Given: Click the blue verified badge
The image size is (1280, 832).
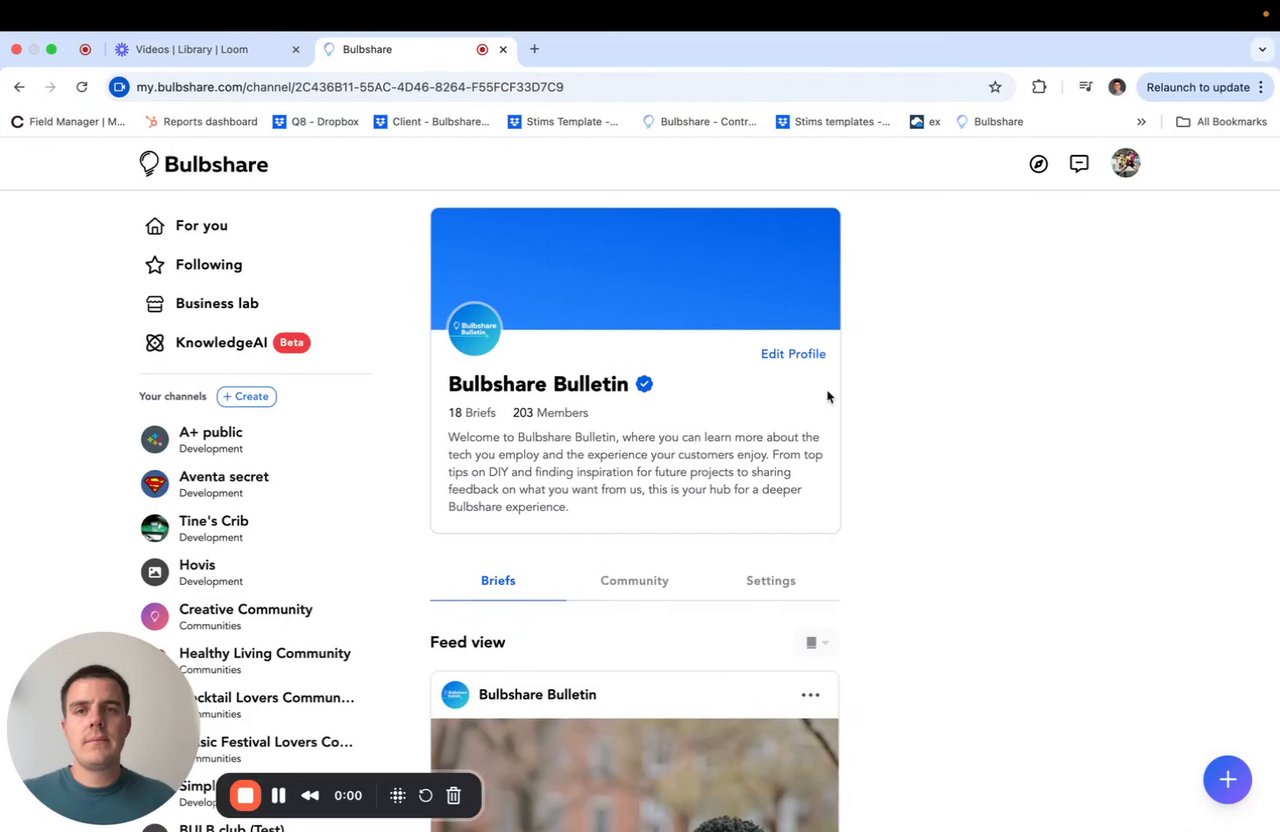Looking at the screenshot, I should point(644,384).
